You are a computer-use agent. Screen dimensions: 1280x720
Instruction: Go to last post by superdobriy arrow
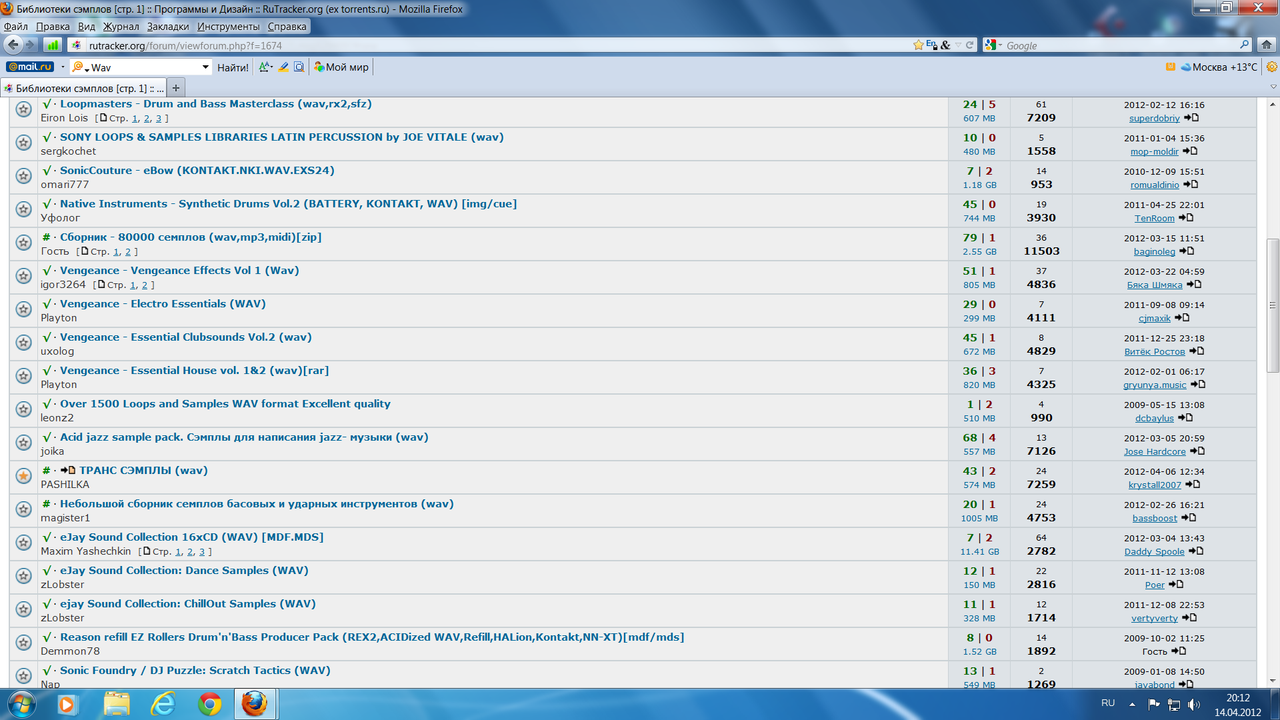(1191, 118)
